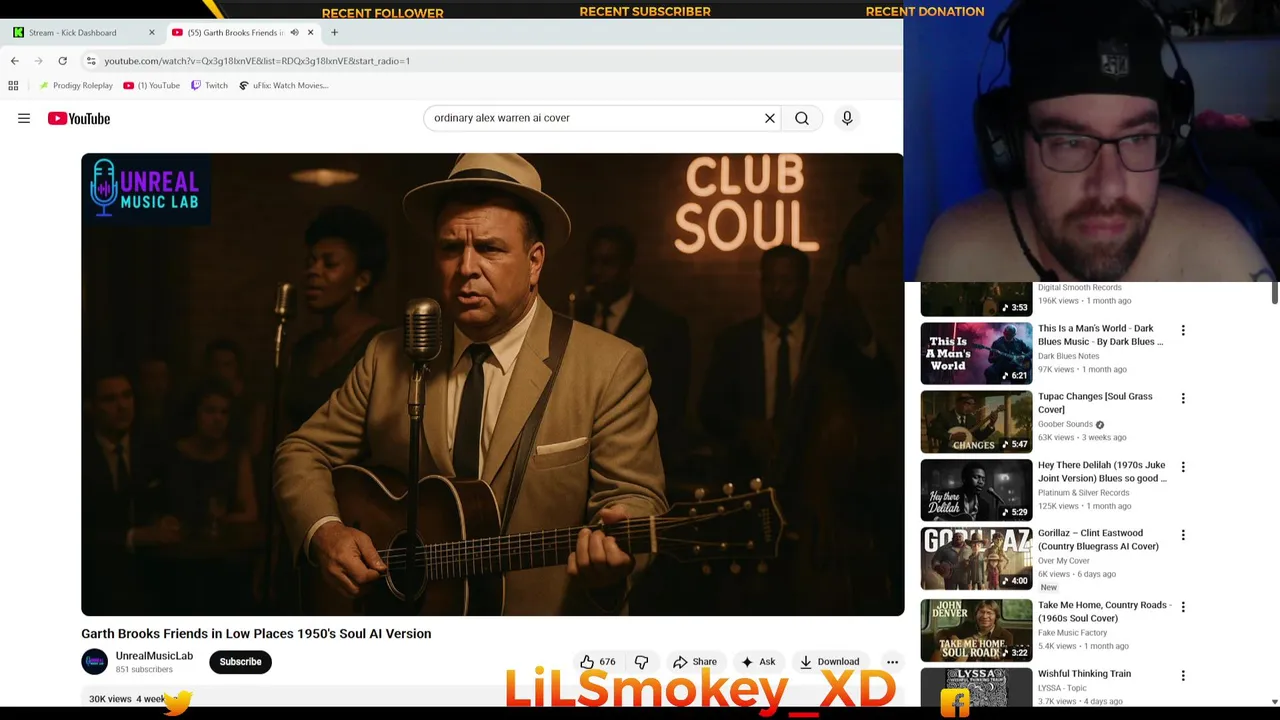Click Digital Smooth Records channel name
1280x720 pixels.
point(1079,288)
